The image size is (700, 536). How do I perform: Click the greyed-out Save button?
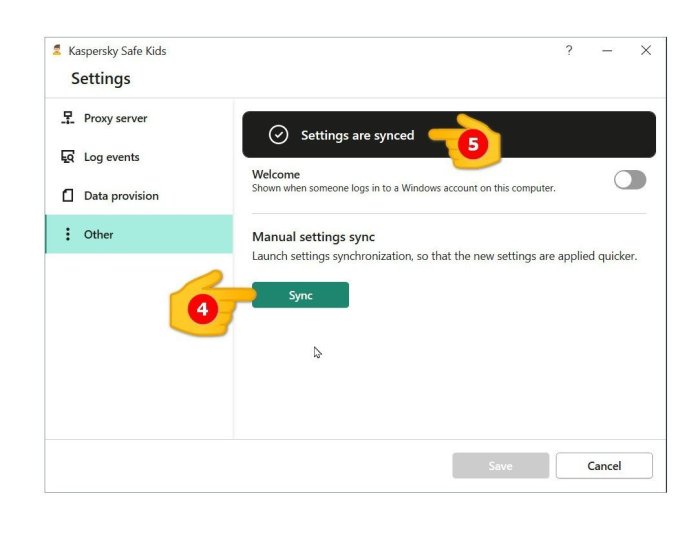(x=500, y=465)
